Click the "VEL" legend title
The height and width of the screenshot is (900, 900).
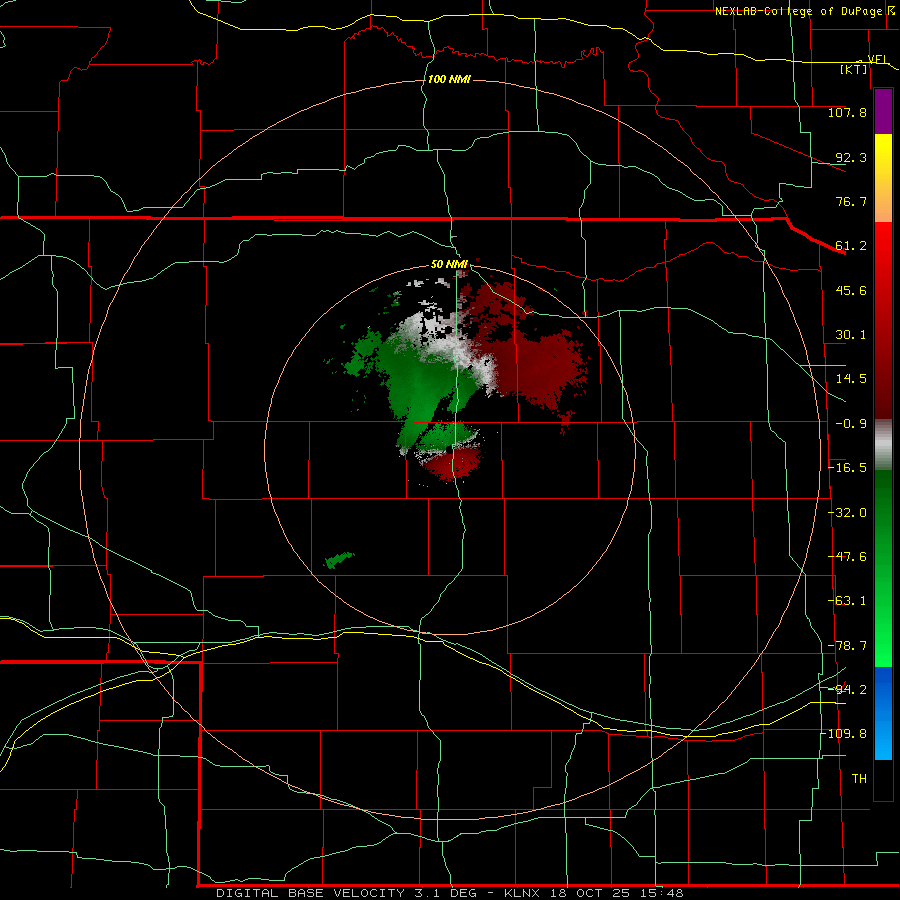point(877,59)
